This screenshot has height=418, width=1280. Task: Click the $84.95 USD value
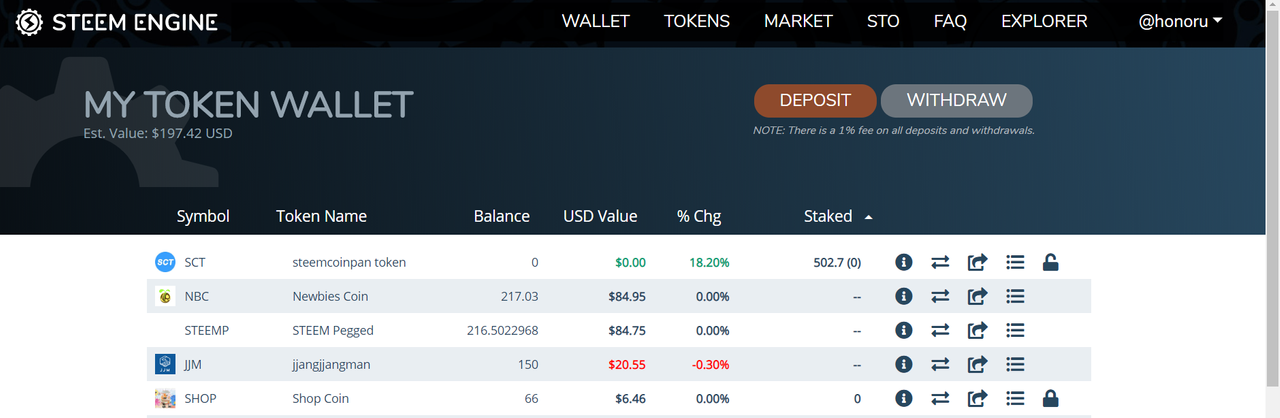coord(627,296)
